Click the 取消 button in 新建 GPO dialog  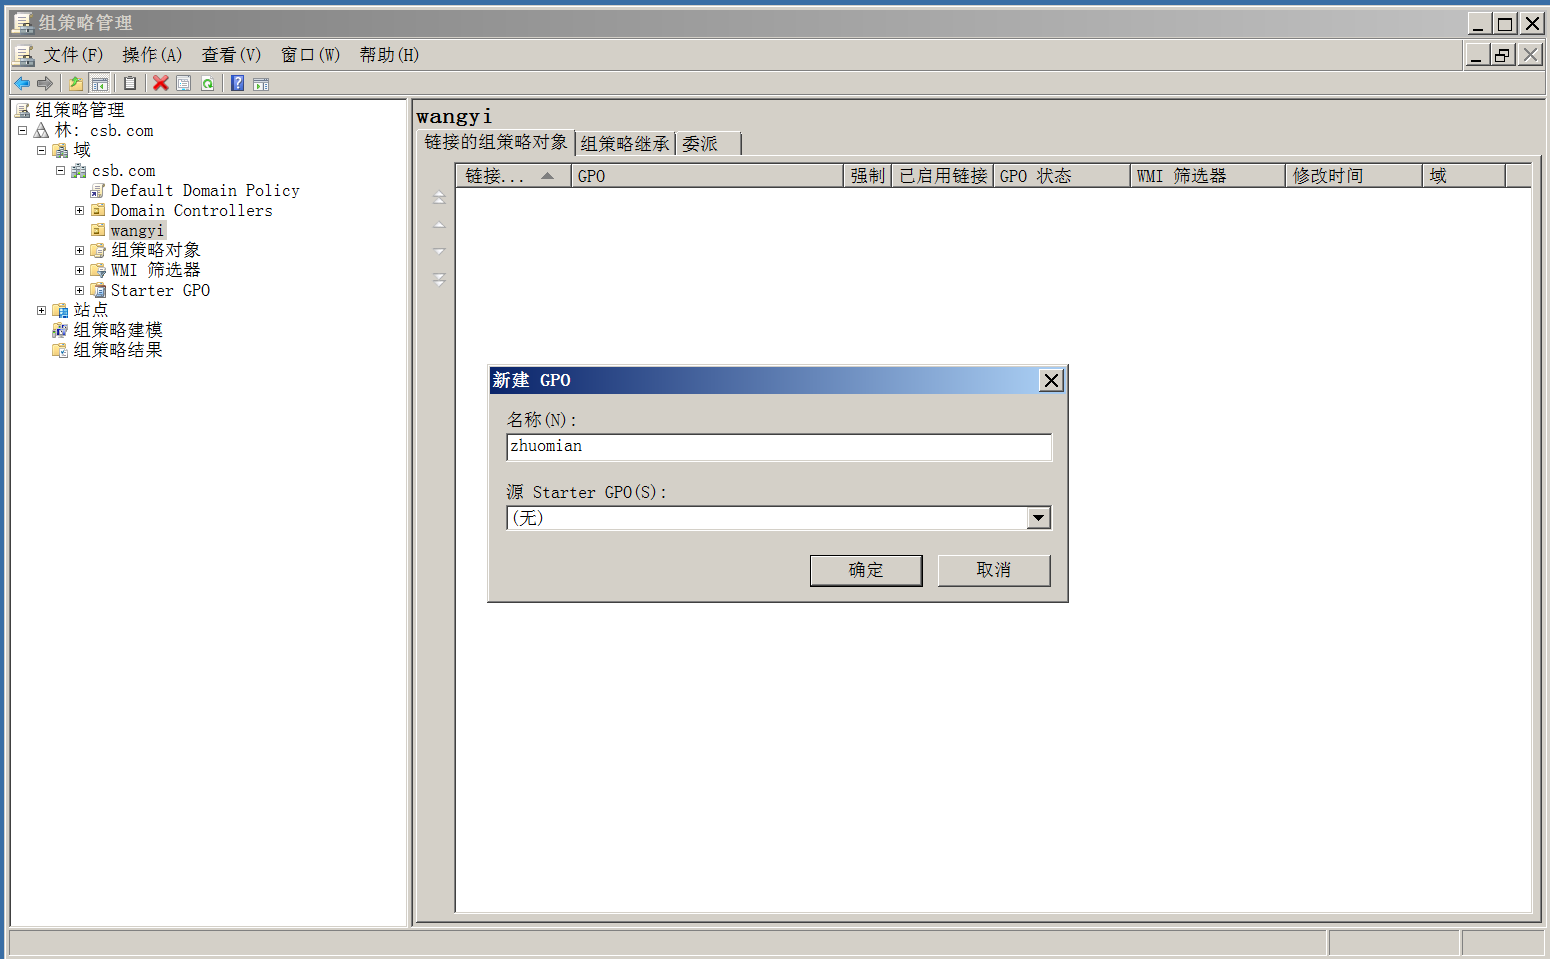(994, 570)
